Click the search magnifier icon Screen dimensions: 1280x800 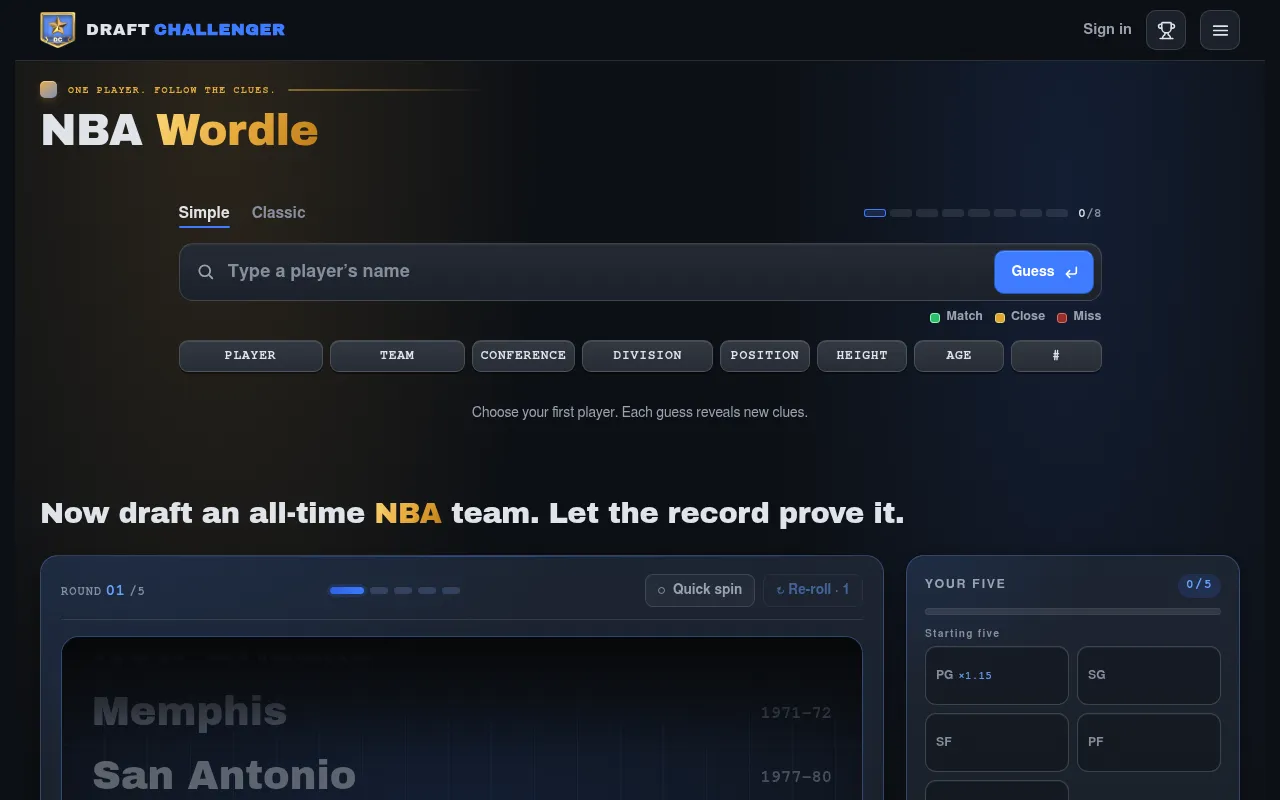click(206, 272)
